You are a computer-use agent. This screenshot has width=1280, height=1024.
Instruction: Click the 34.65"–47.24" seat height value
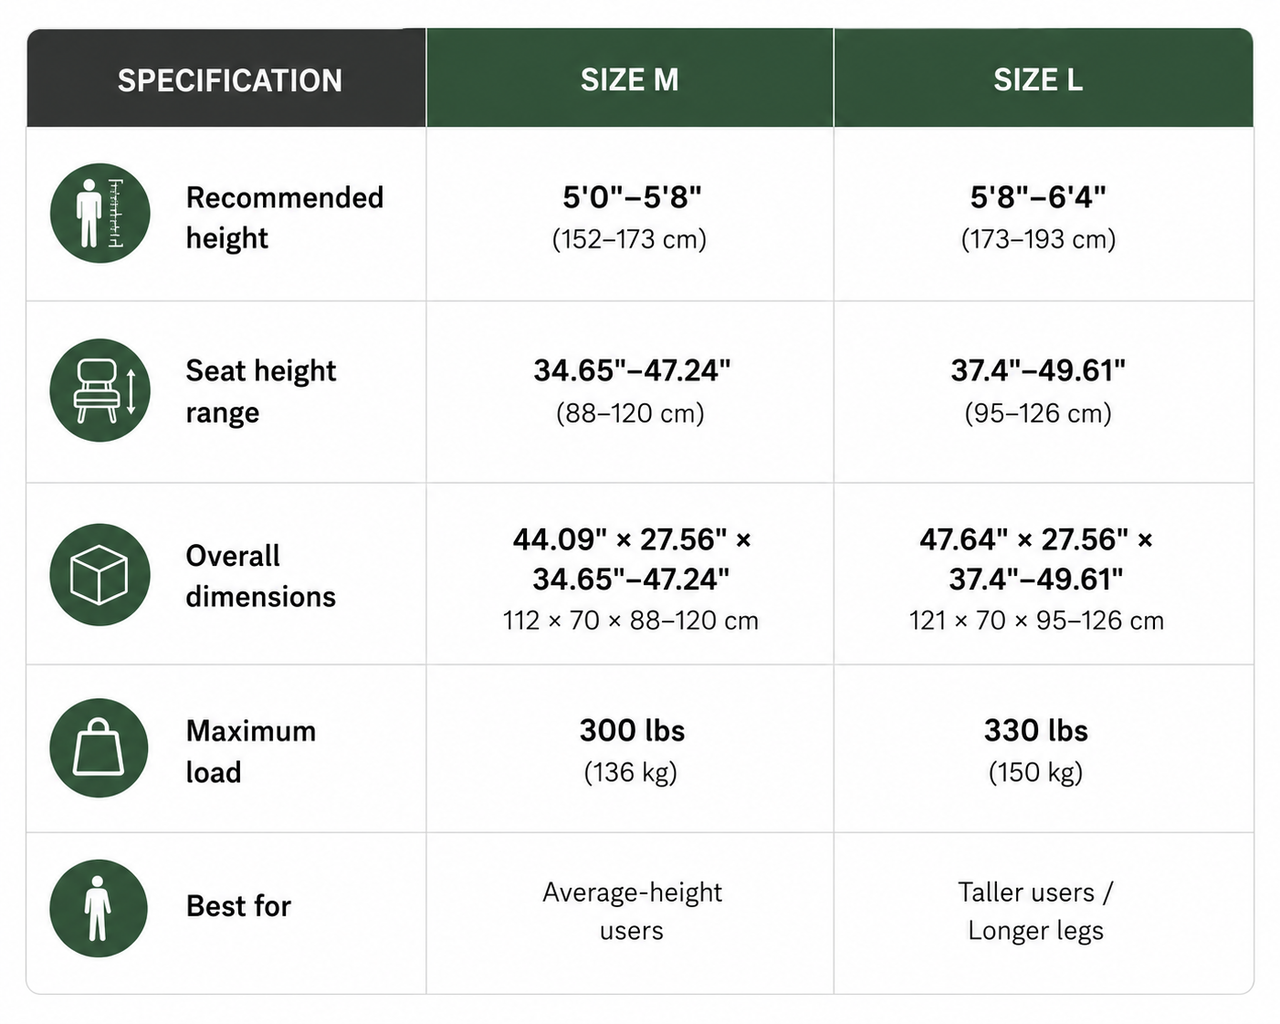click(632, 371)
